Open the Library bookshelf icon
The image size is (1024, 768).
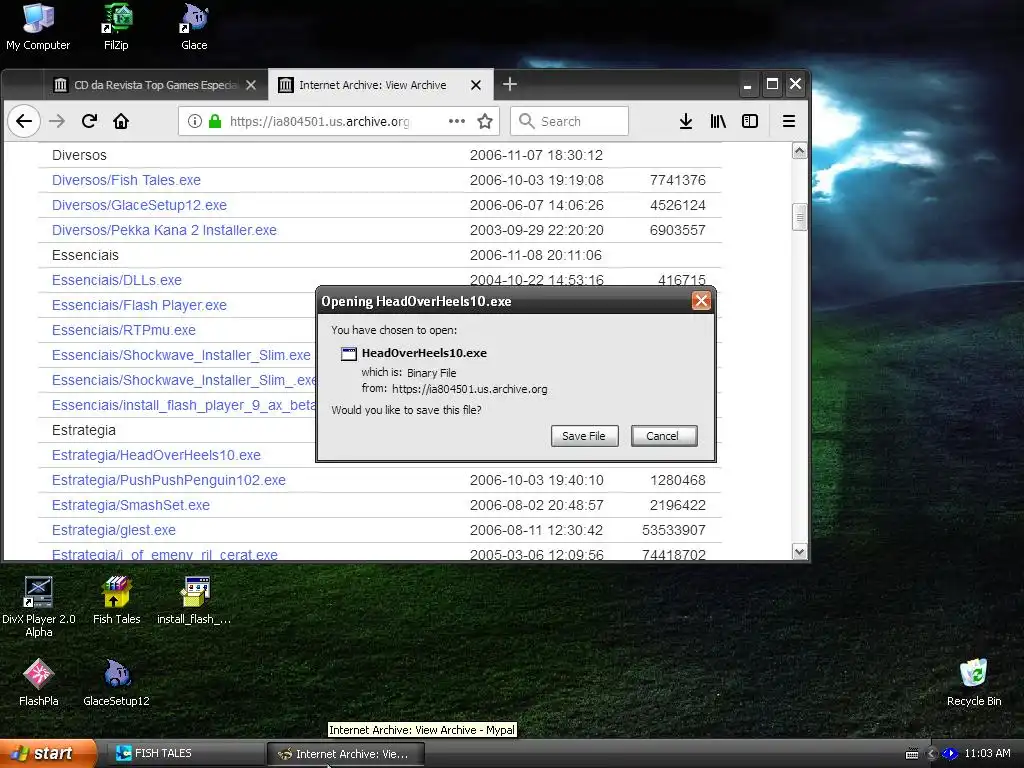coord(718,121)
